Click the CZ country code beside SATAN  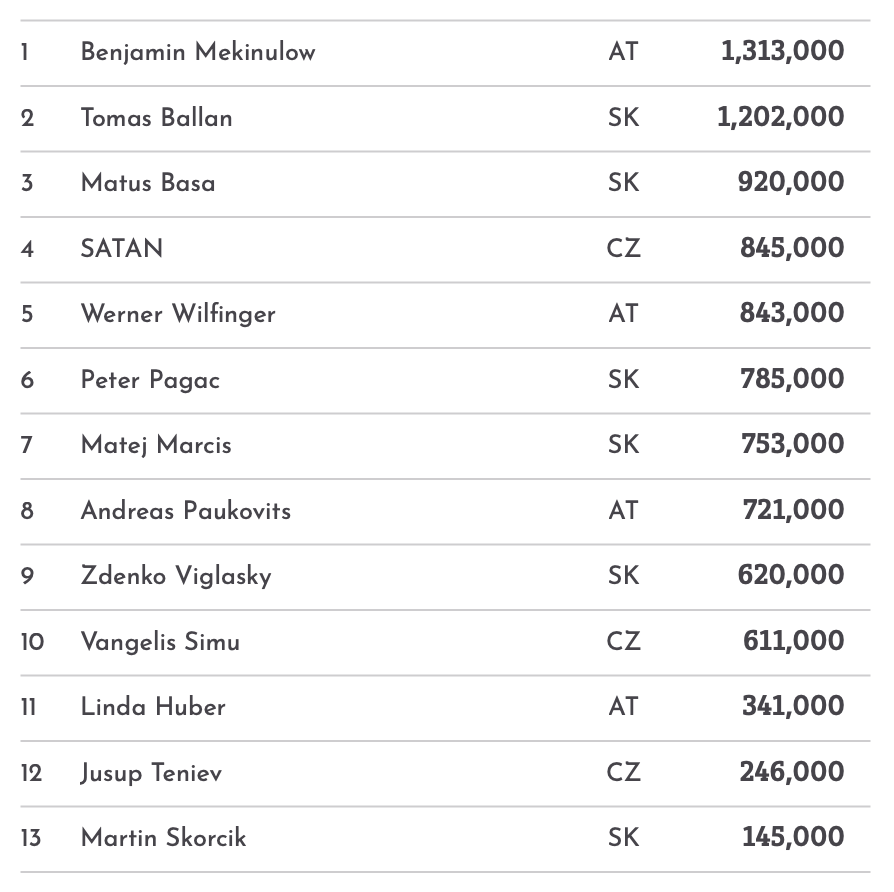(622, 249)
